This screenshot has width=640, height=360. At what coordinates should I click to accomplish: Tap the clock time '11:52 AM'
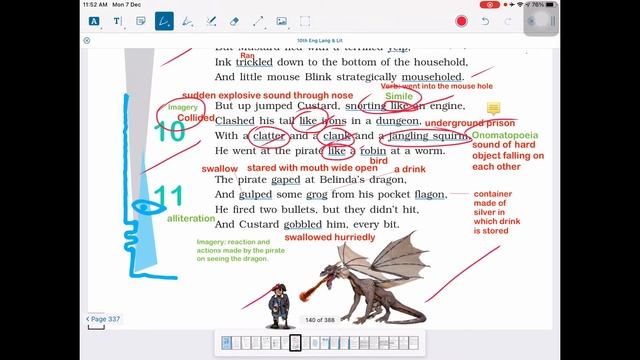(x=95, y=5)
